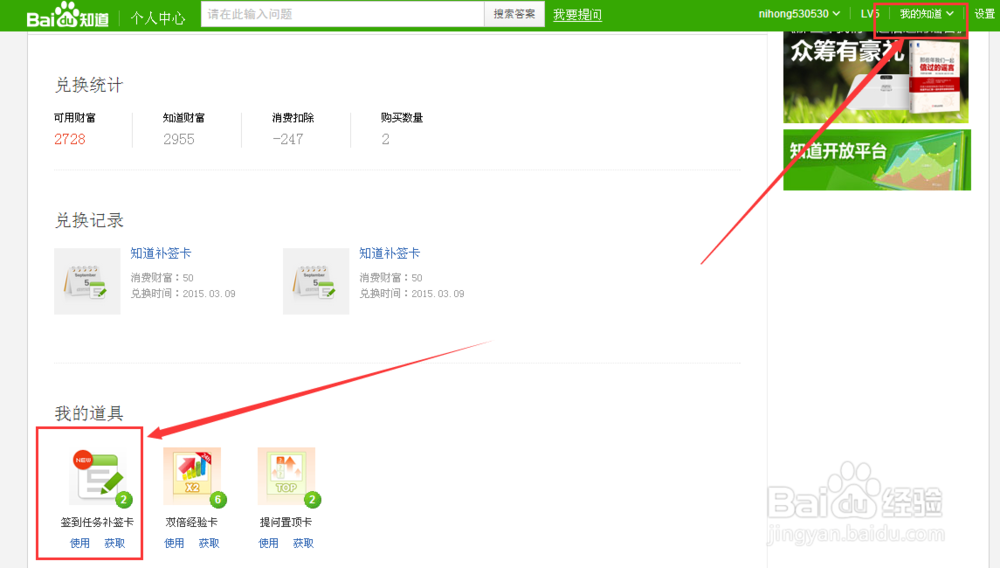Click the 2728 available wealth value
Screen dimensions: 1000x568
pyautogui.click(x=70, y=139)
